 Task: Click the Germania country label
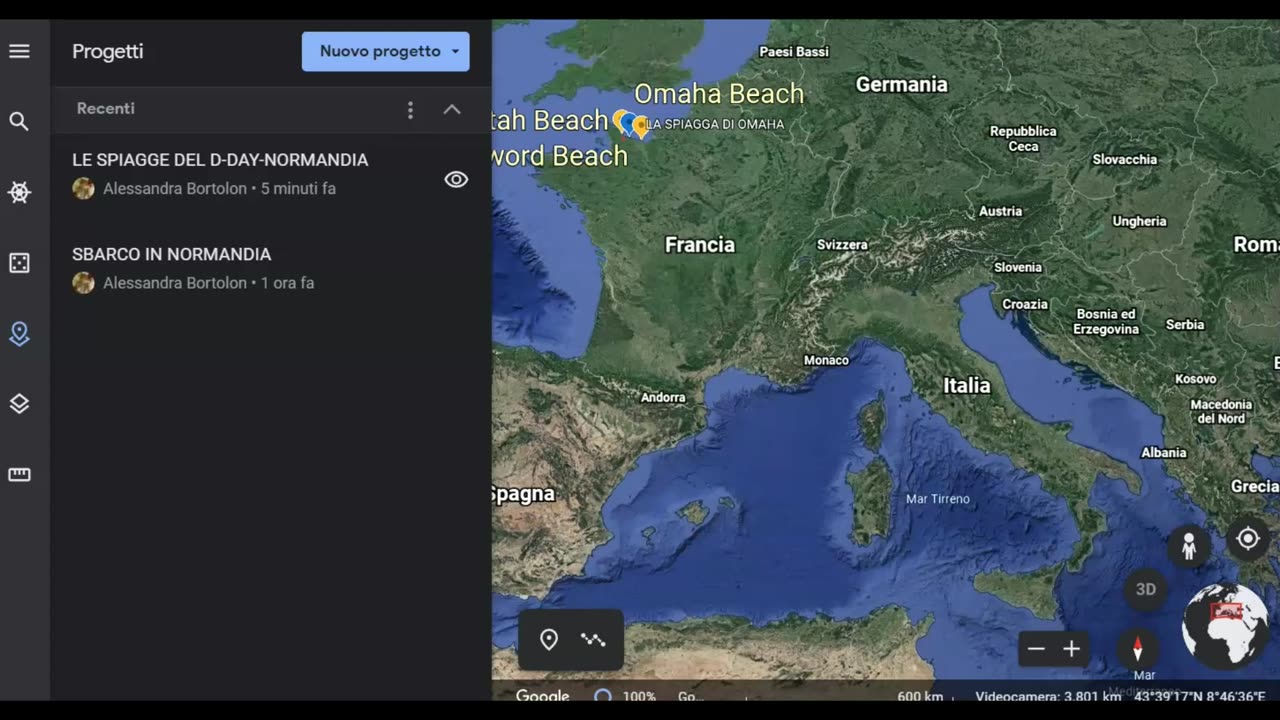click(901, 85)
